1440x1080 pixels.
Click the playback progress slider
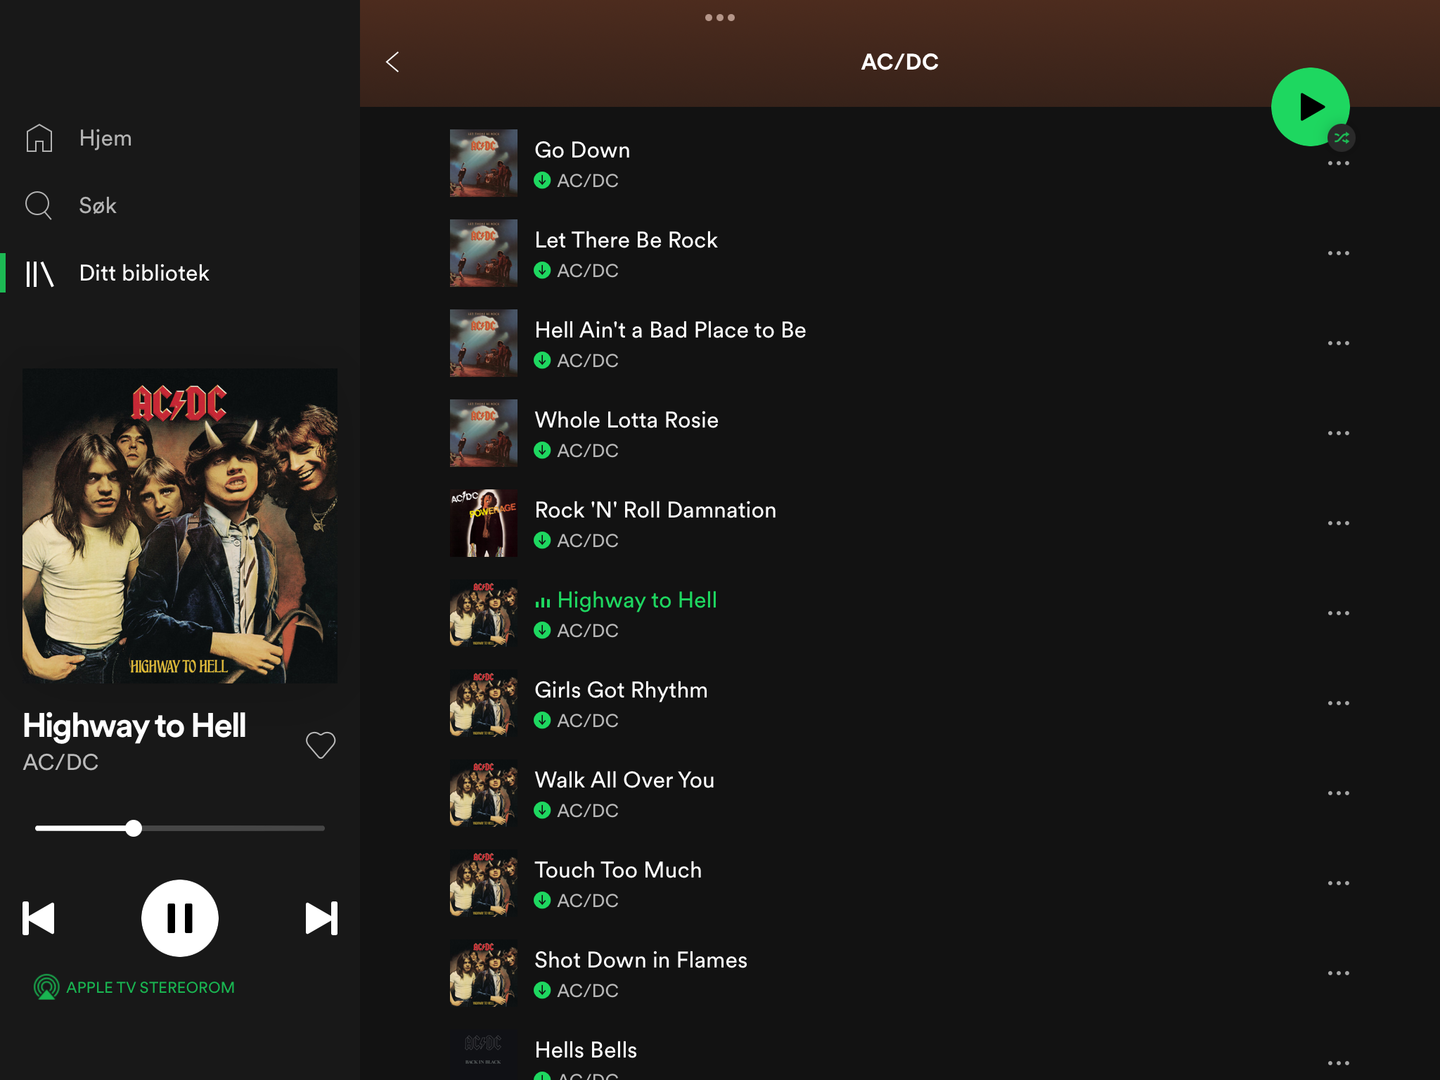180,828
